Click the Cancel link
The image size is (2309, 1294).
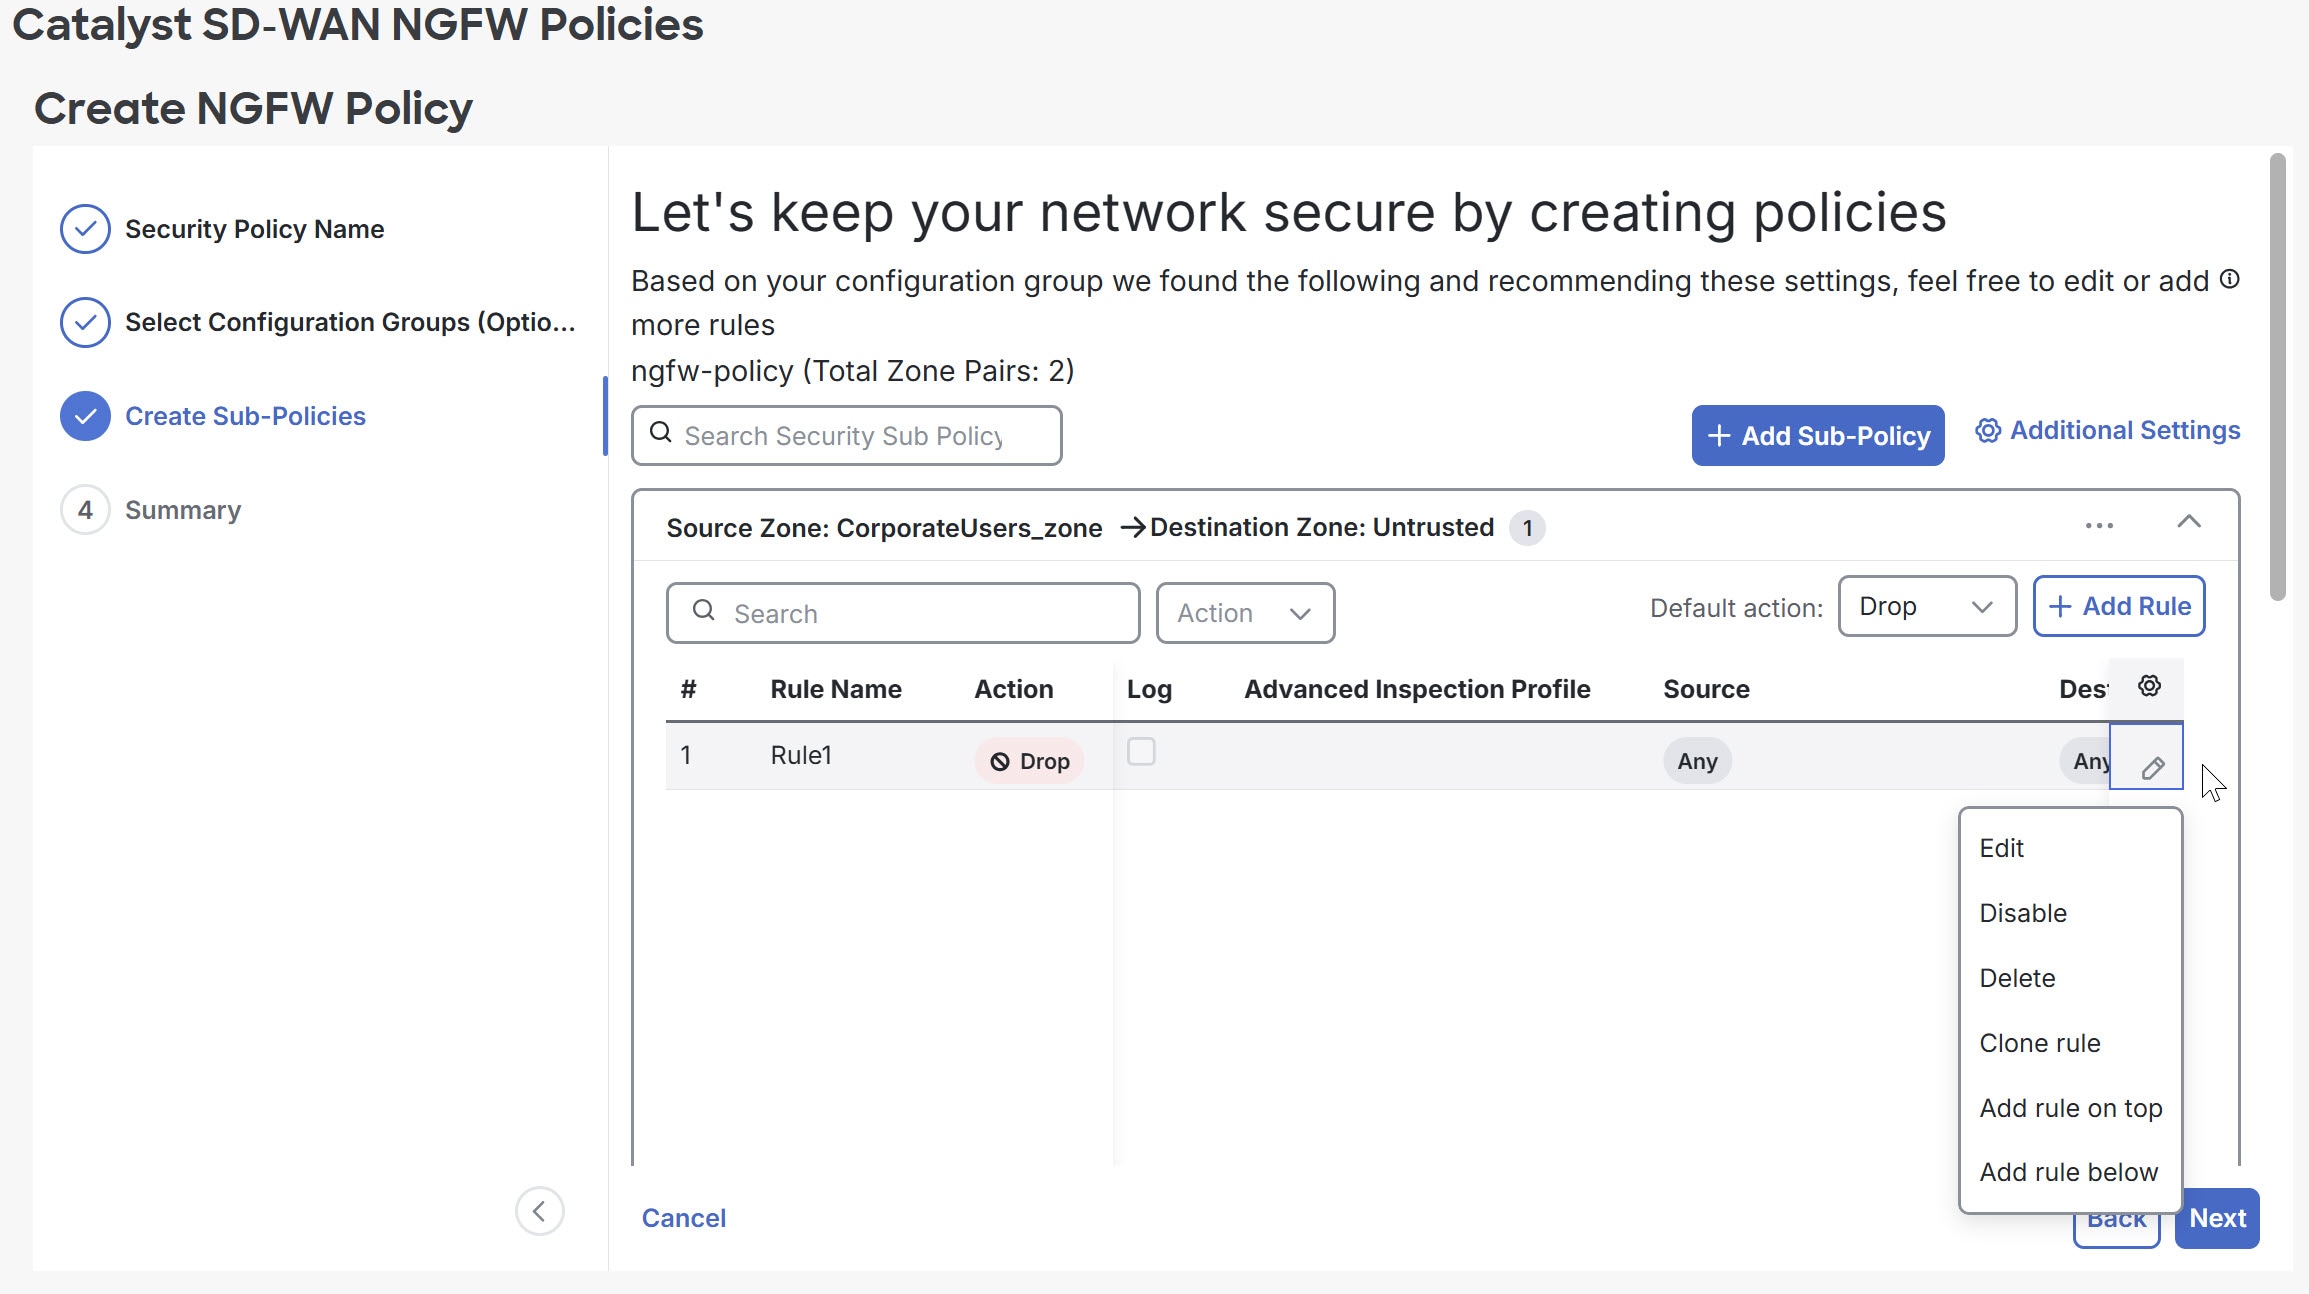[x=684, y=1218]
